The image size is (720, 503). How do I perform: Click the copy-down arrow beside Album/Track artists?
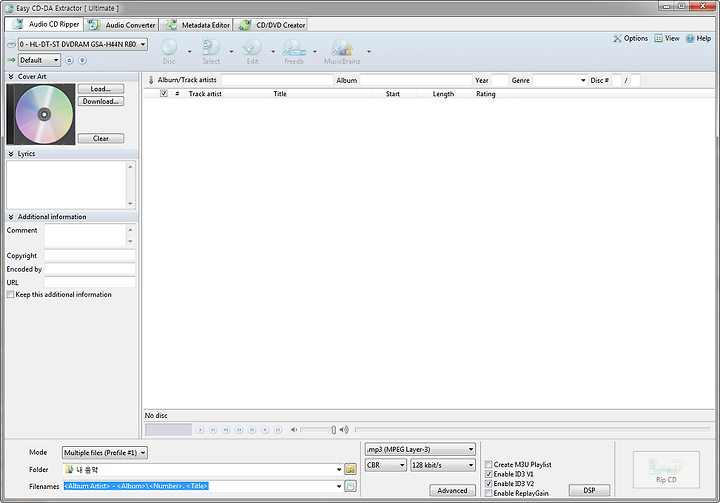click(151, 80)
